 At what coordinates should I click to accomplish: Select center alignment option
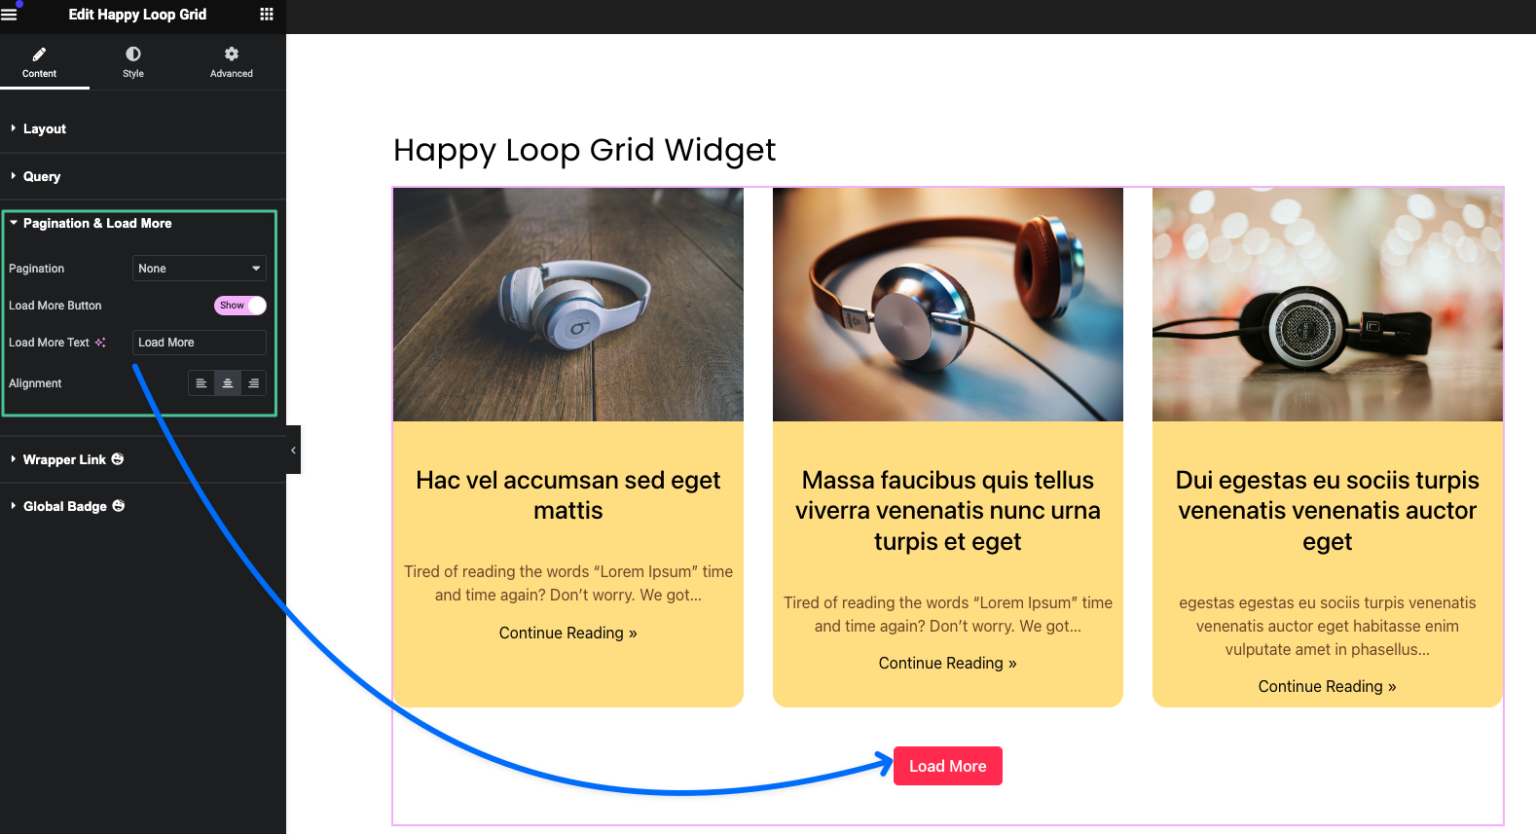[x=227, y=383]
